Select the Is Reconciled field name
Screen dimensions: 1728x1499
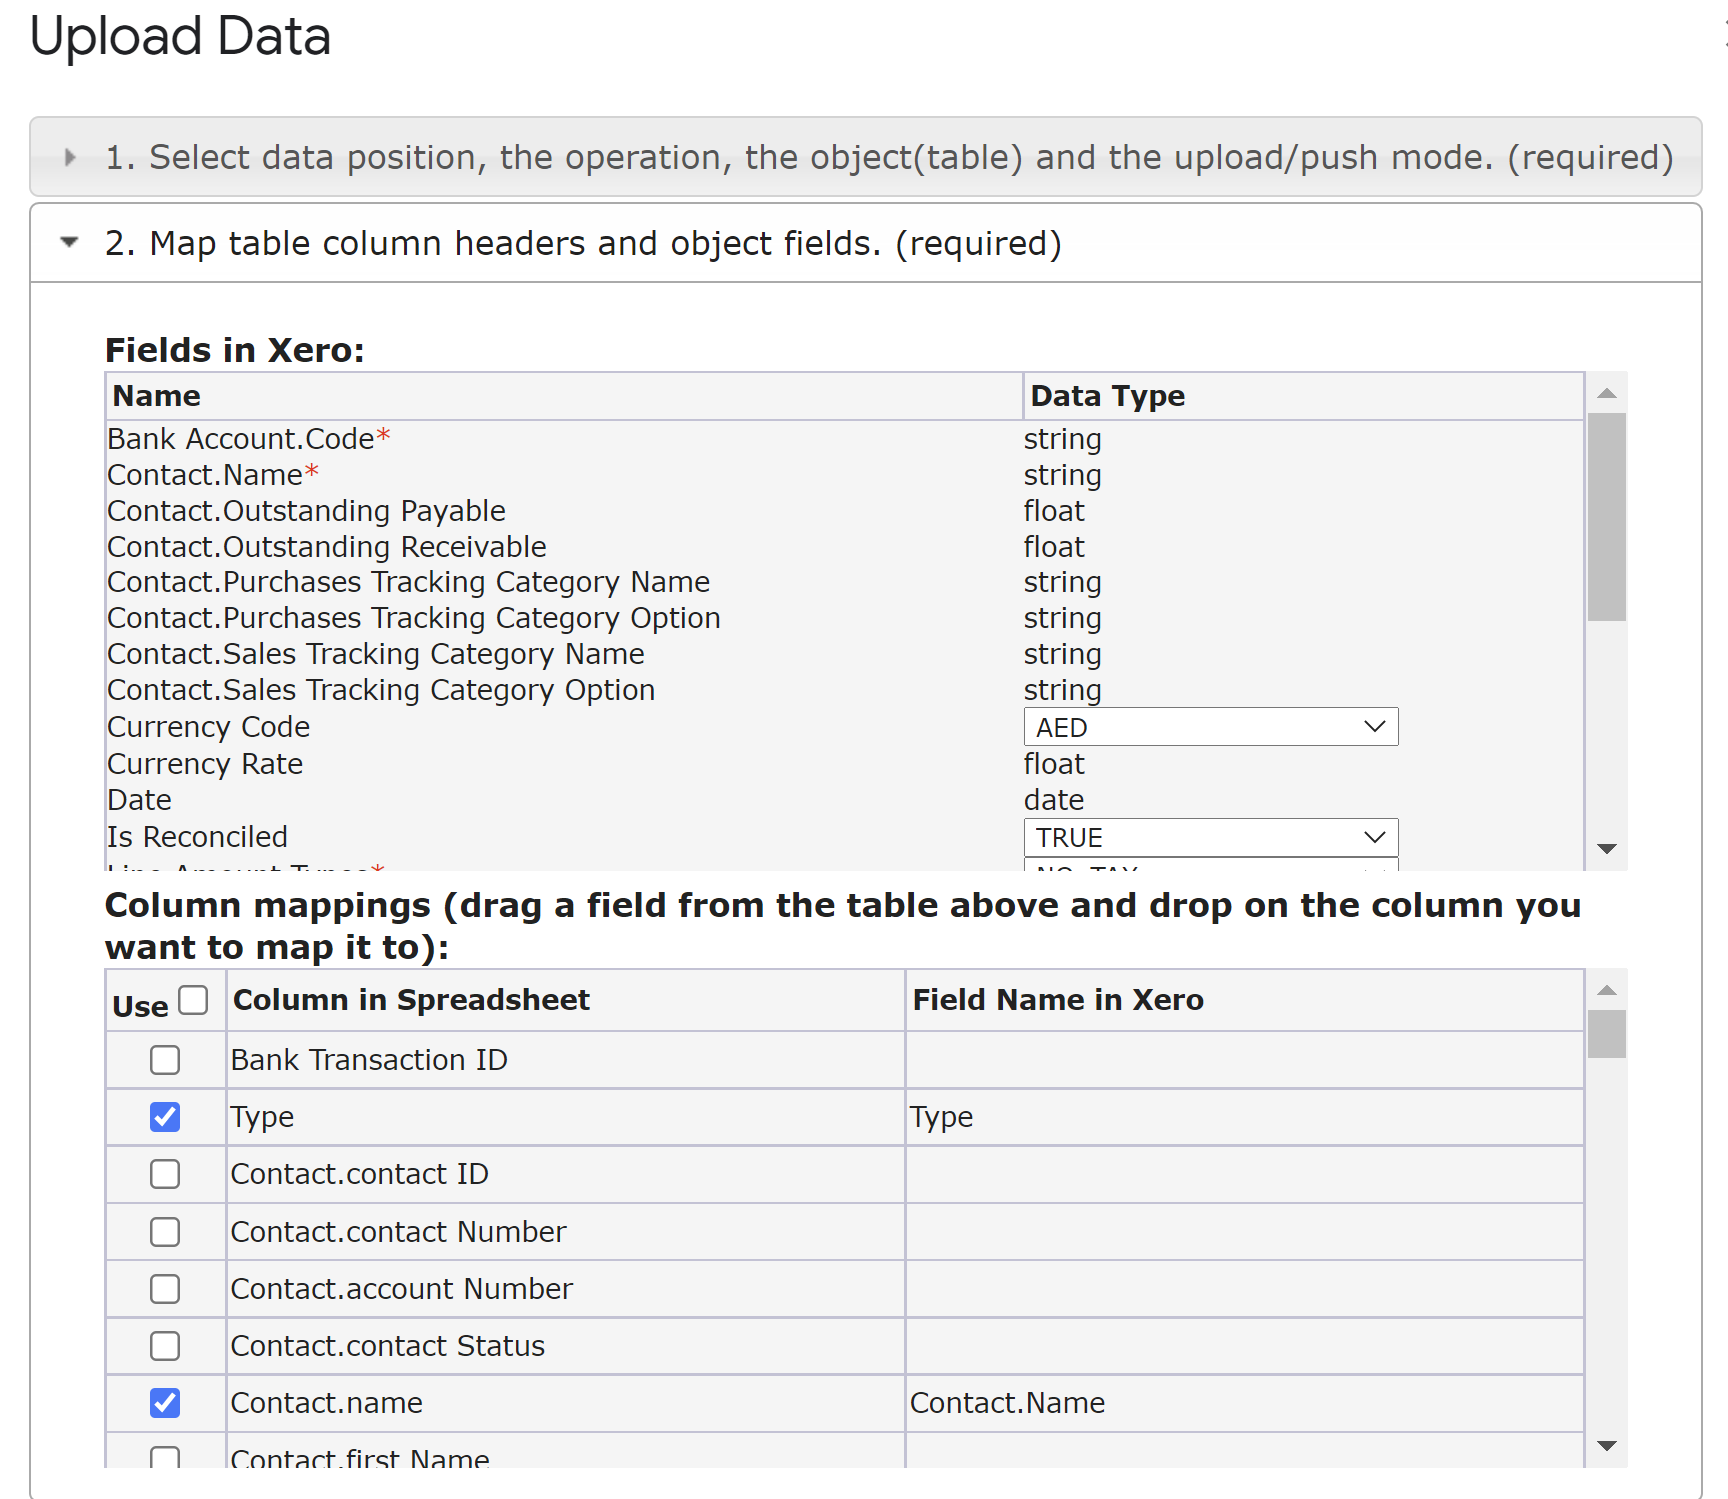pyautogui.click(x=197, y=837)
